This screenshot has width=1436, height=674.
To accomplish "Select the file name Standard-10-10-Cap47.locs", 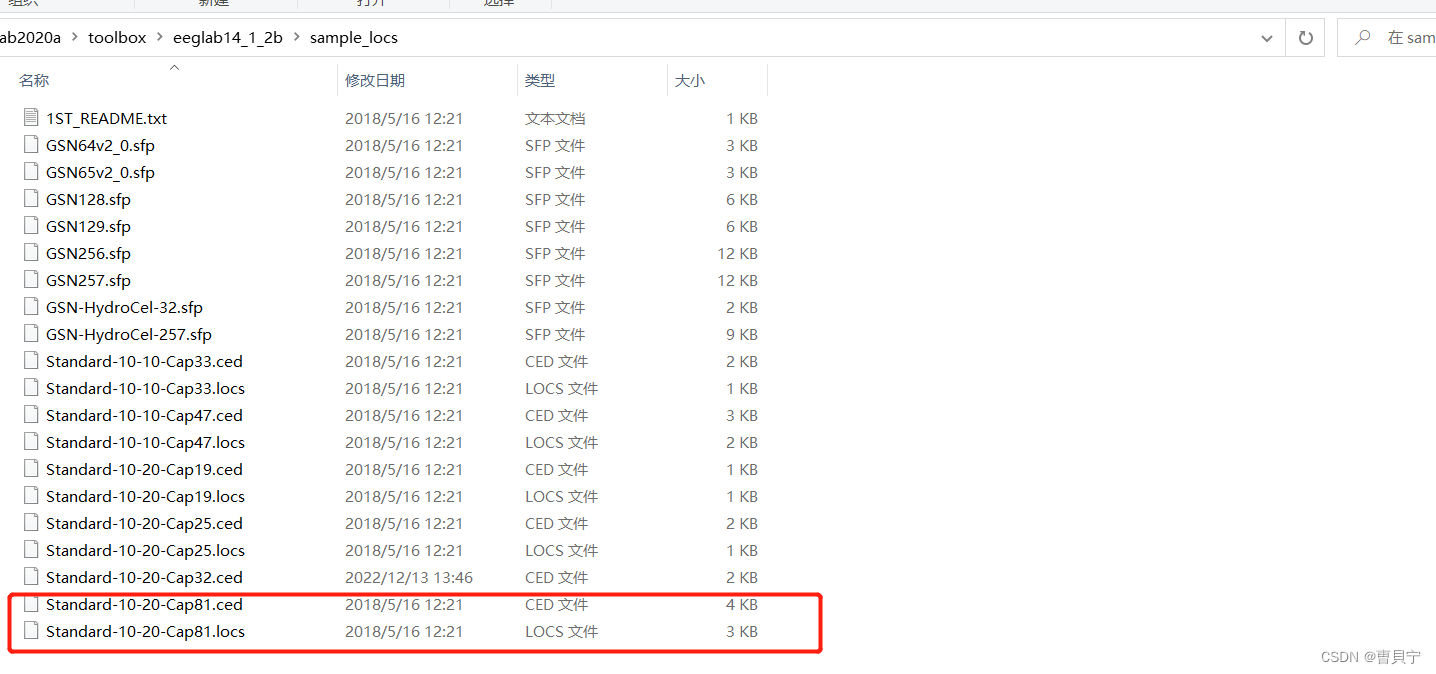I will [x=145, y=442].
